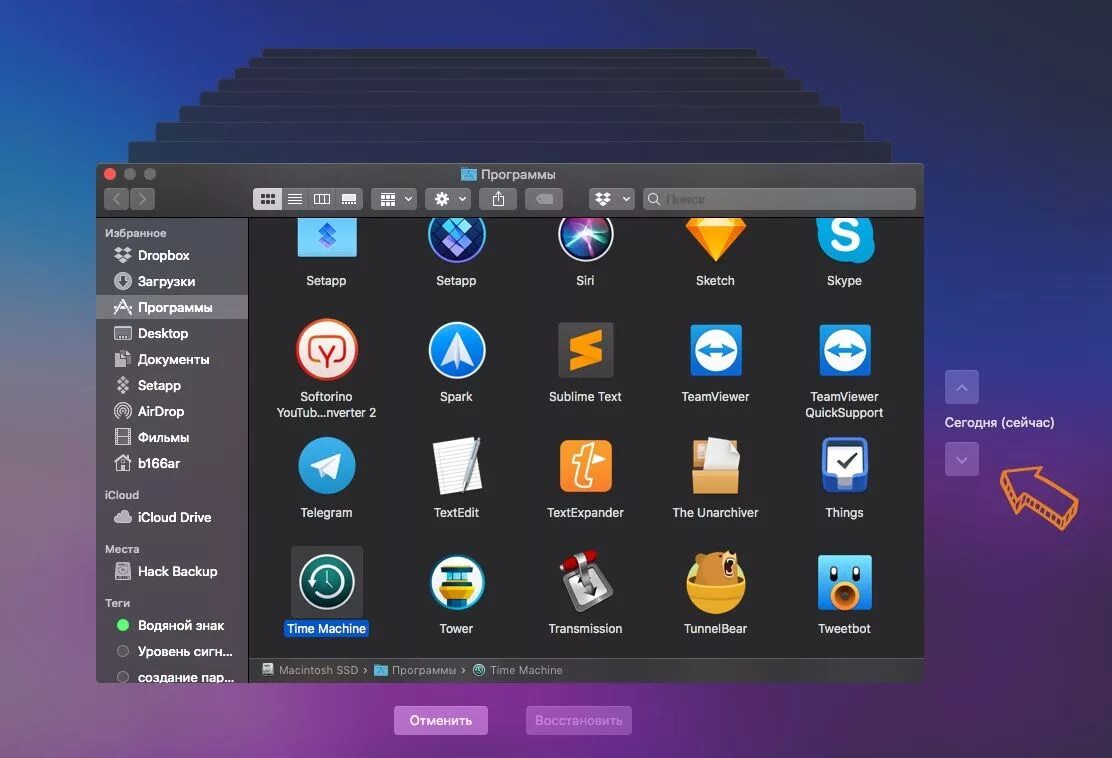Click the Finder search field
Viewport: 1112px width, 758px height.
779,199
